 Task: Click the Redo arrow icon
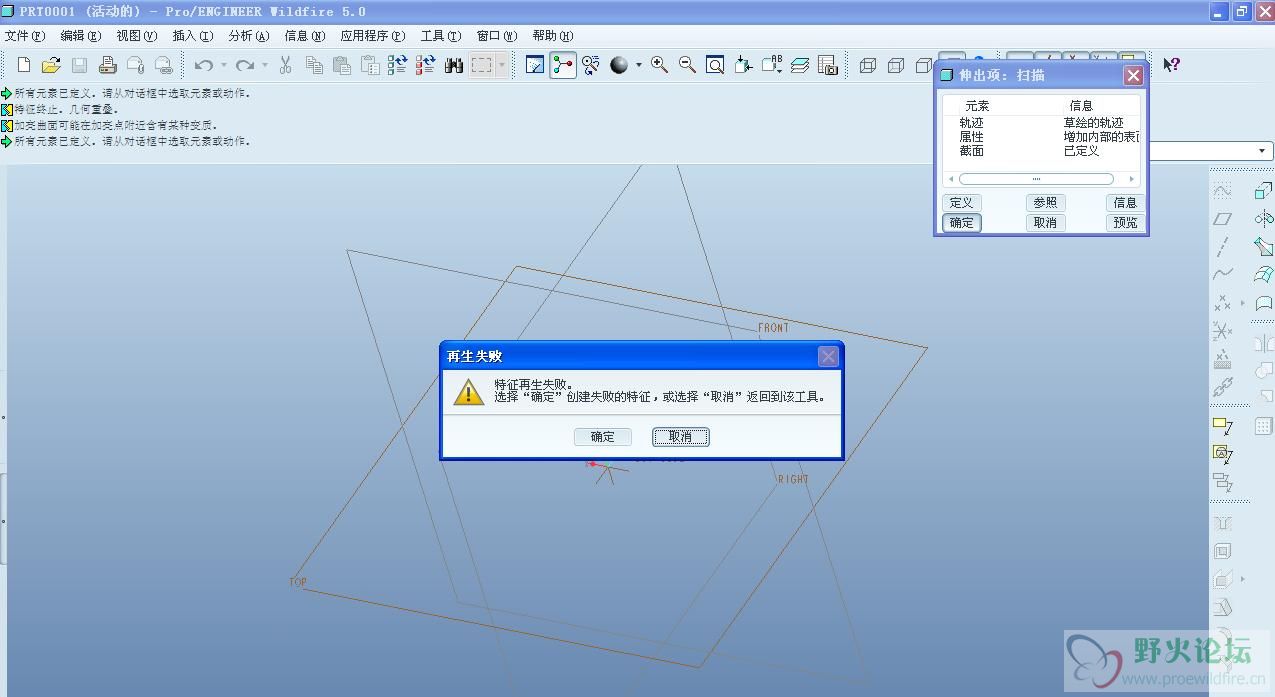[x=245, y=65]
